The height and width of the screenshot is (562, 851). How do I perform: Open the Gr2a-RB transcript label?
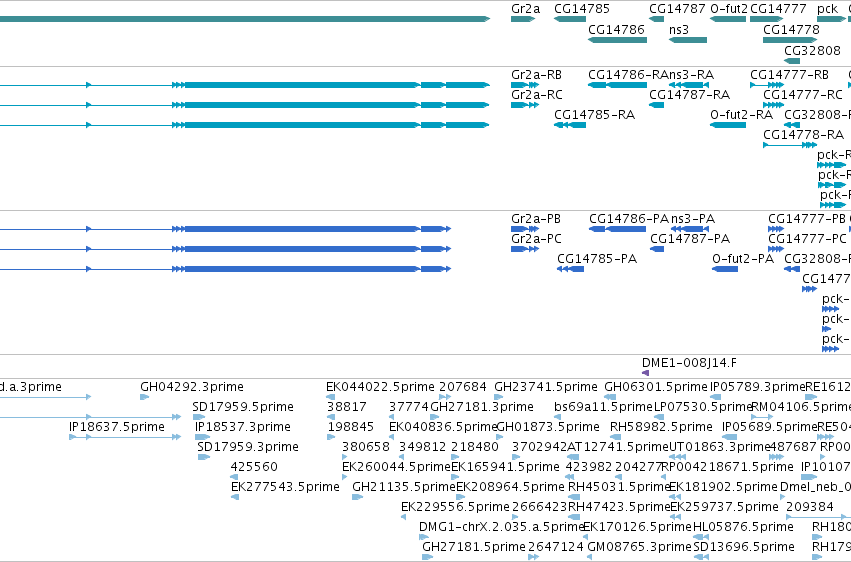pyautogui.click(x=536, y=75)
